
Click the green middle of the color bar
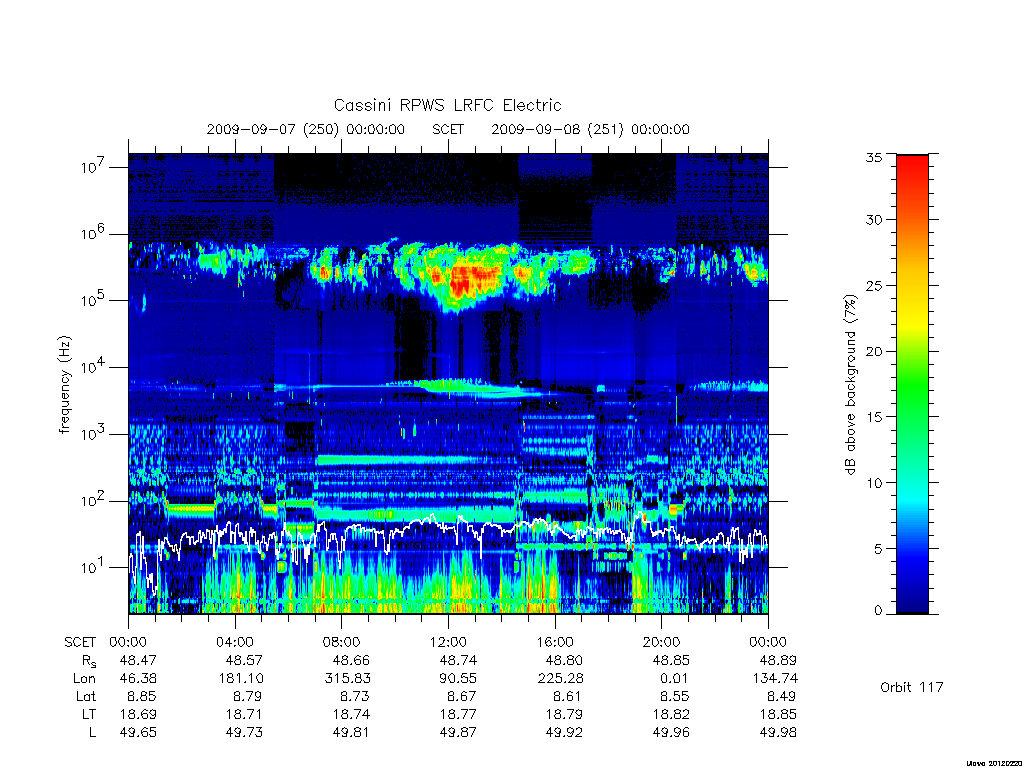[x=912, y=384]
